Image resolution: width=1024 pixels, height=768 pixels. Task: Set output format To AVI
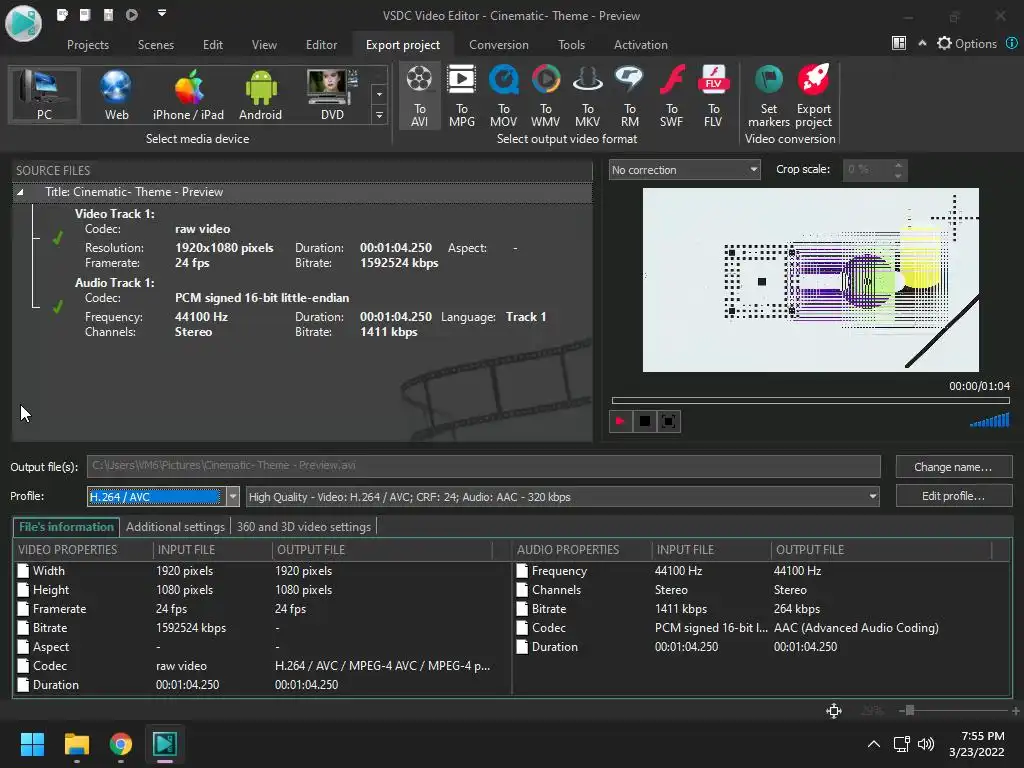click(x=419, y=96)
